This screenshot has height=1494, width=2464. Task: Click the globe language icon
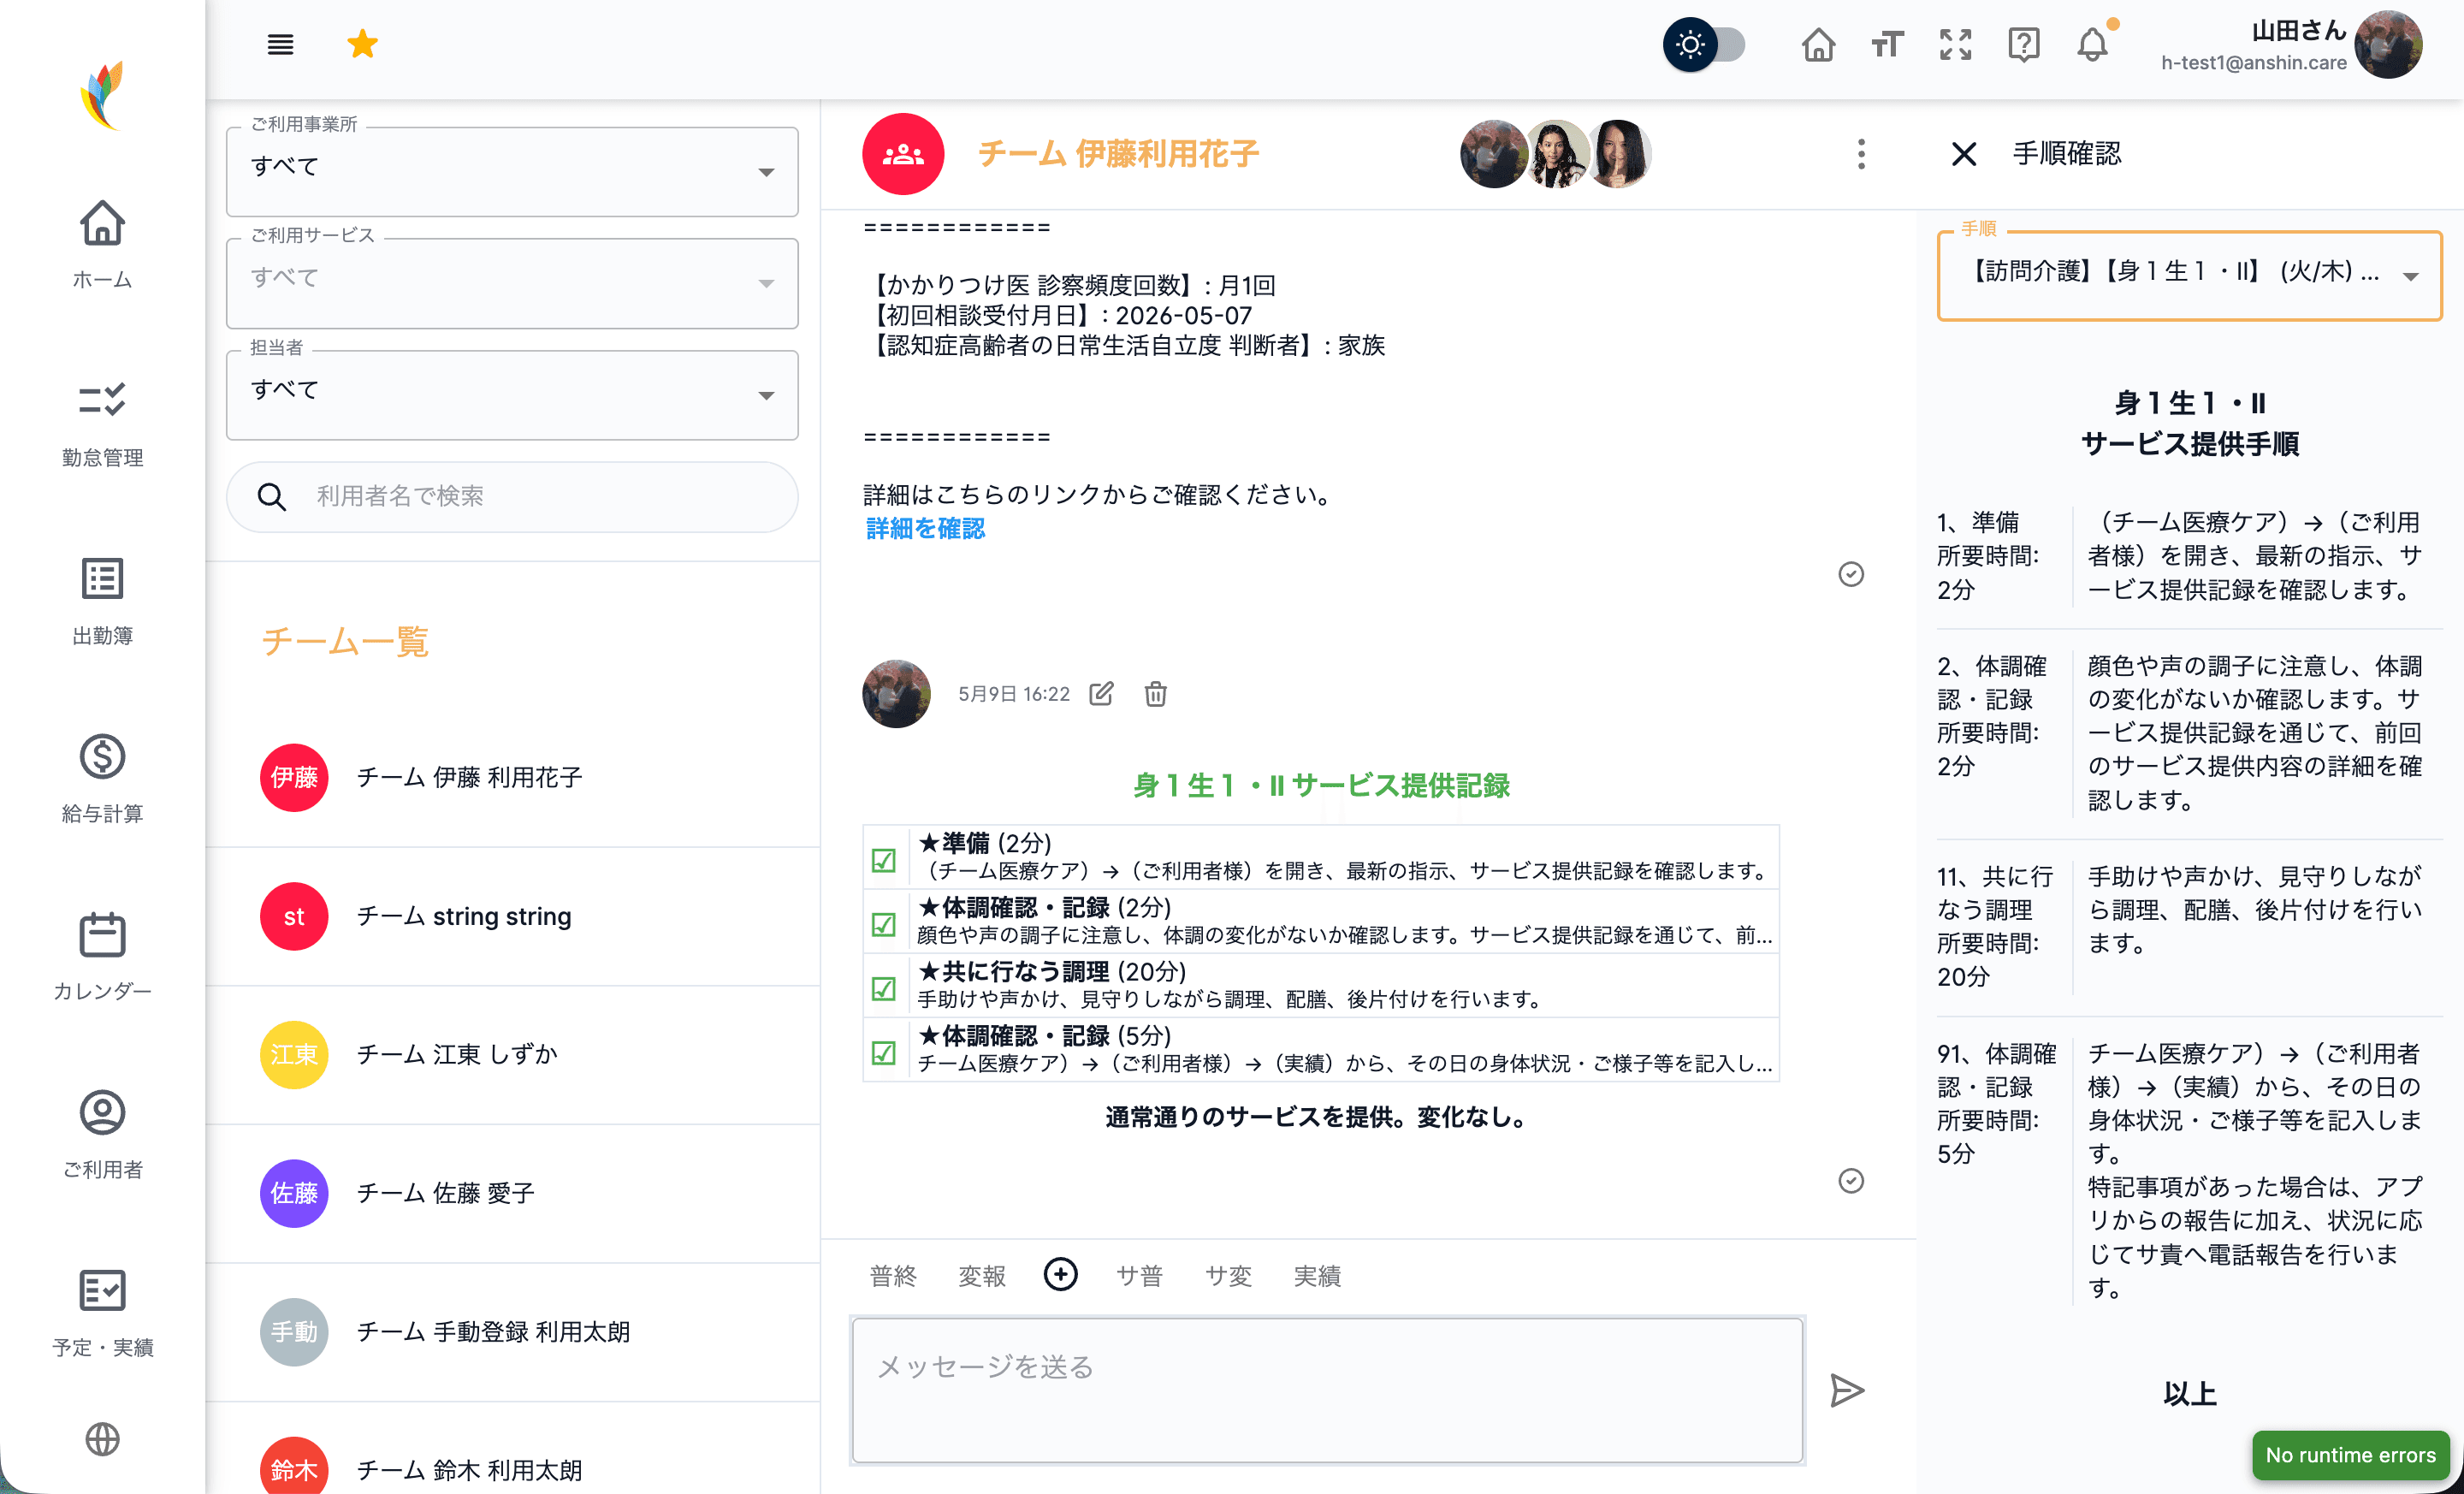102,1439
